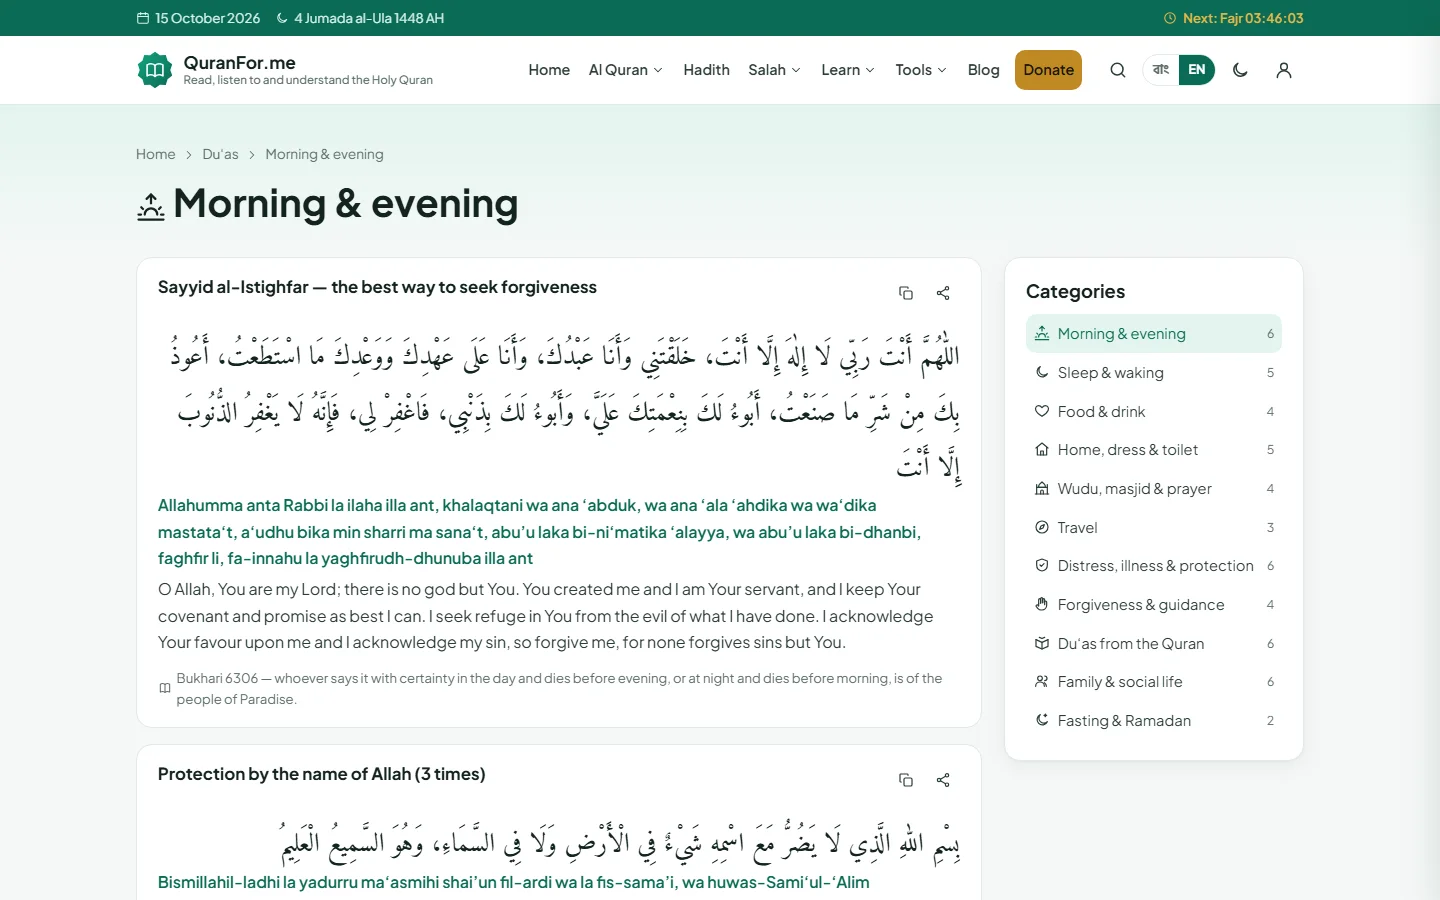
Task: Open the Home, dress & toilet category
Action: click(x=1153, y=450)
